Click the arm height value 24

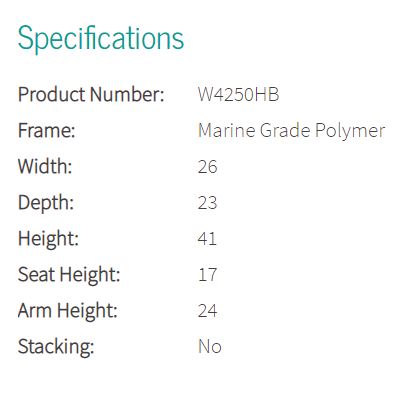coord(207,311)
